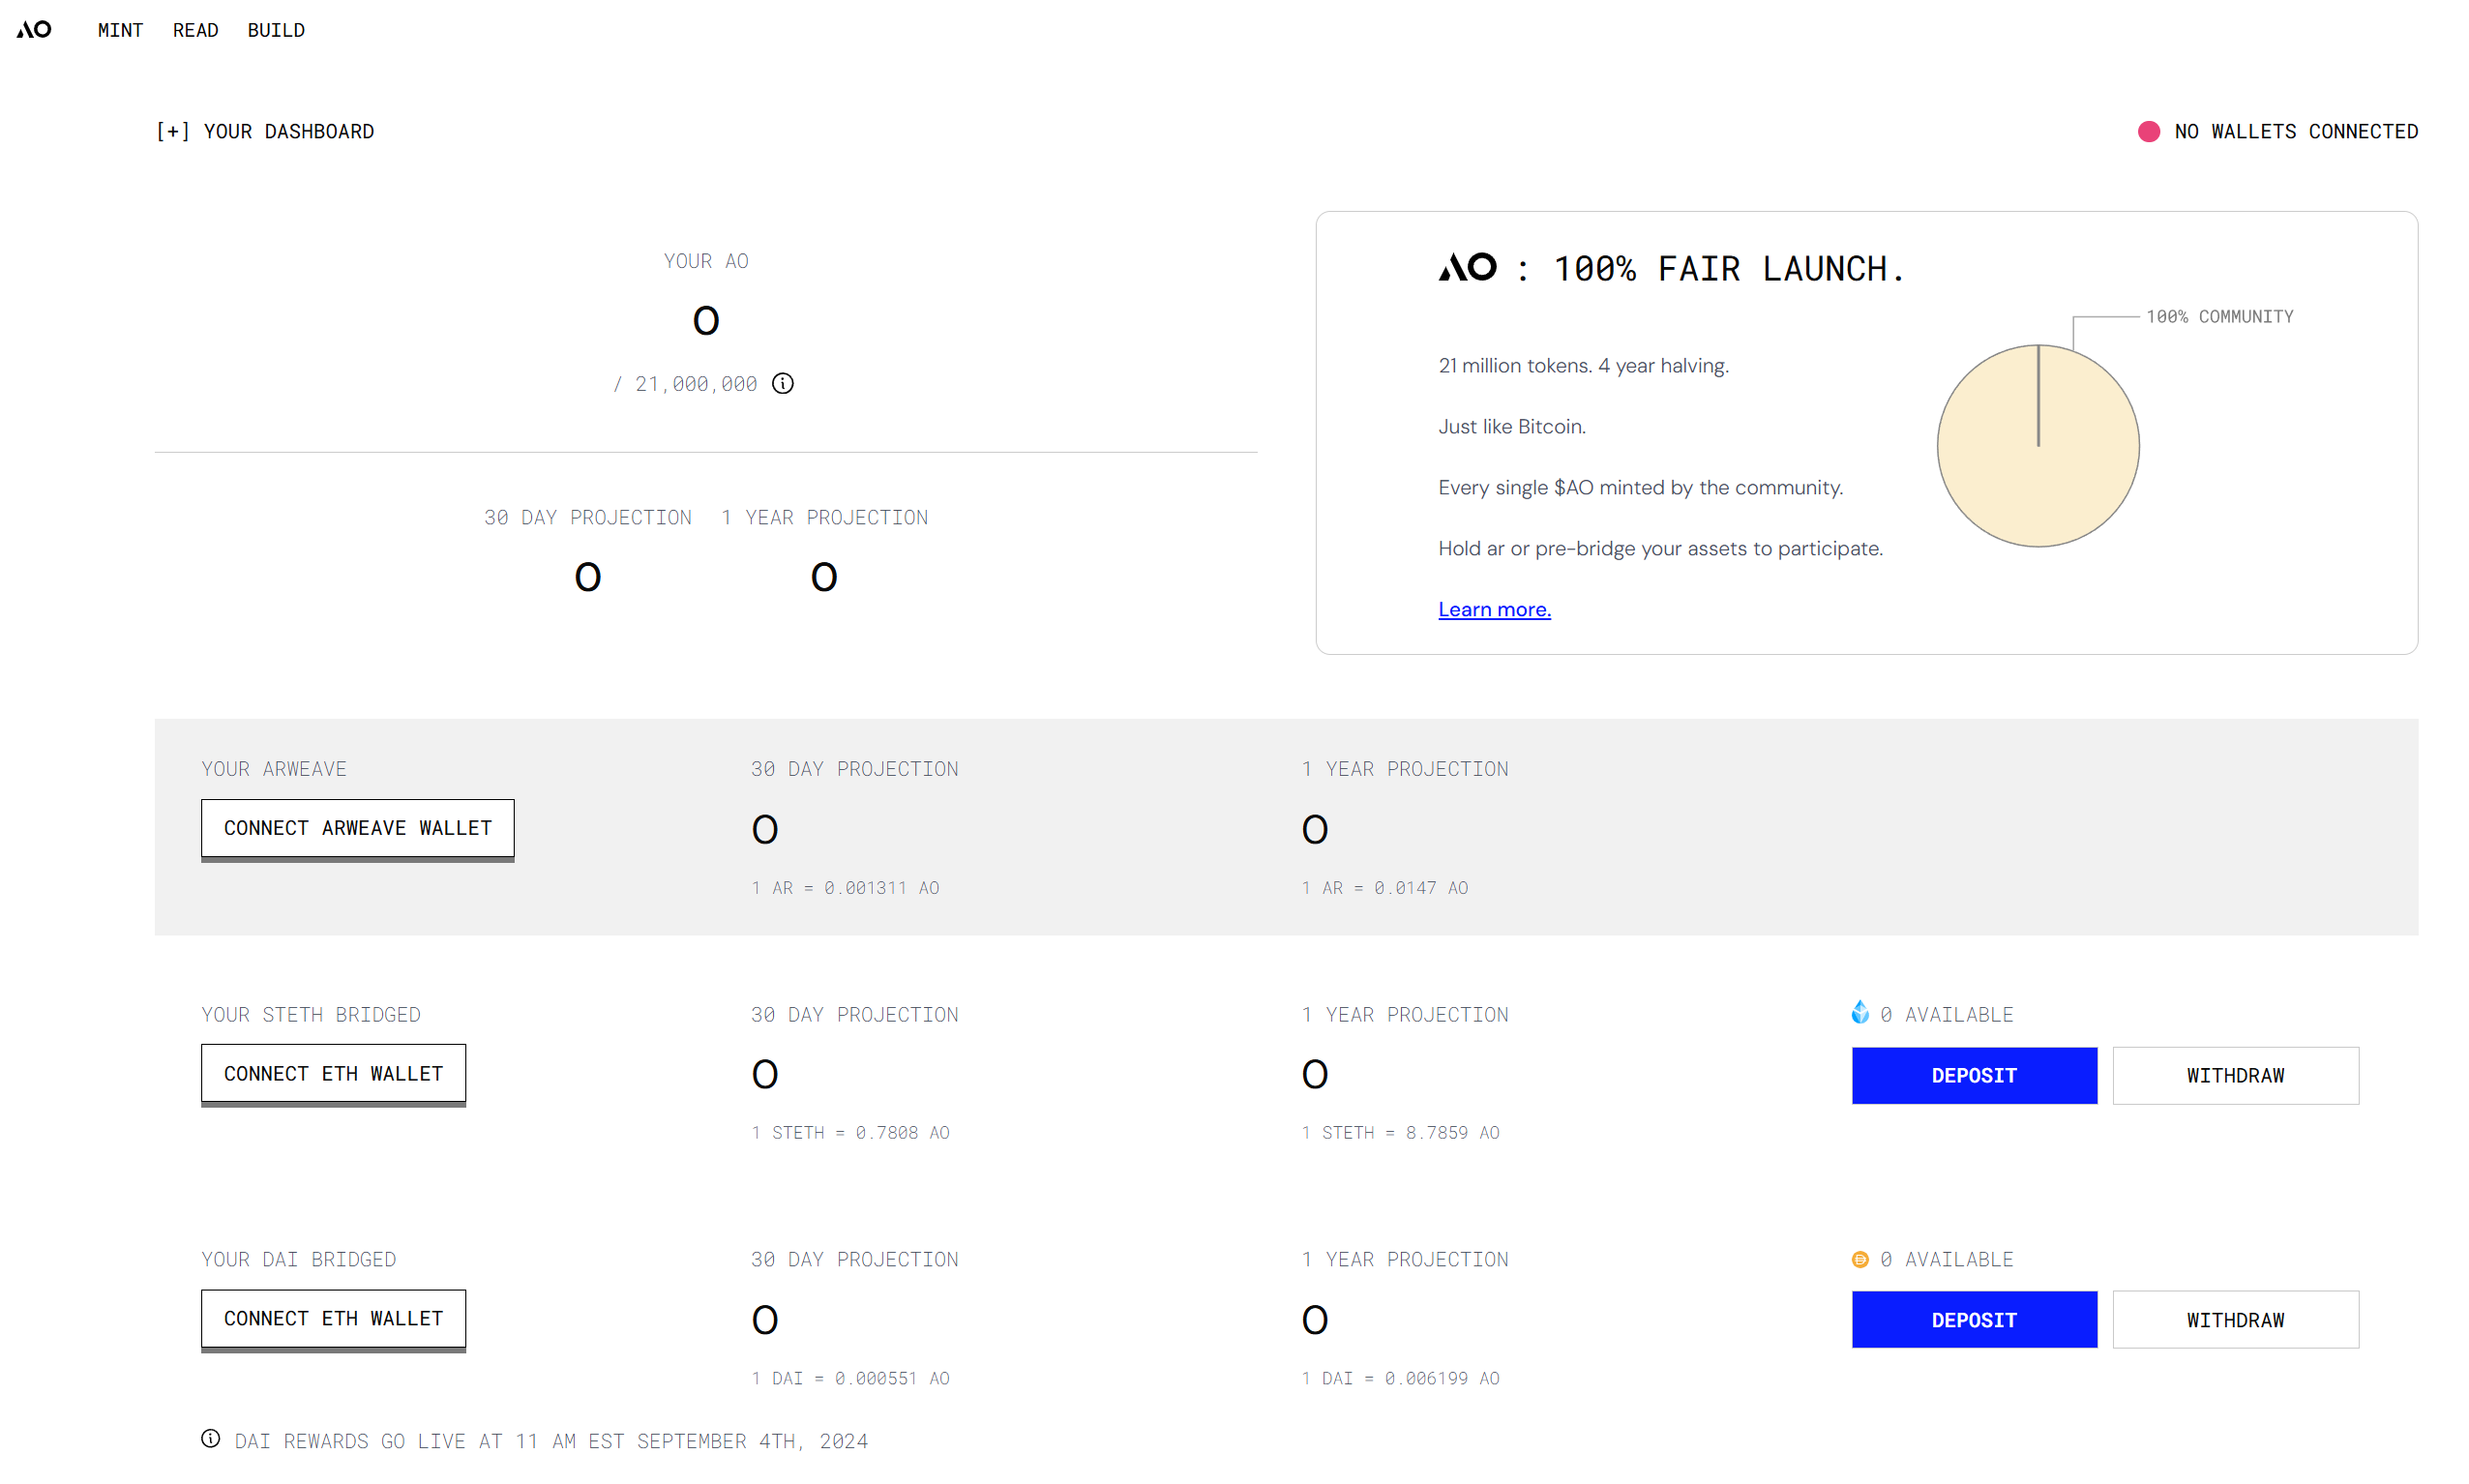Open the BUILD menu item
The image size is (2469, 1484).
pyautogui.click(x=276, y=30)
